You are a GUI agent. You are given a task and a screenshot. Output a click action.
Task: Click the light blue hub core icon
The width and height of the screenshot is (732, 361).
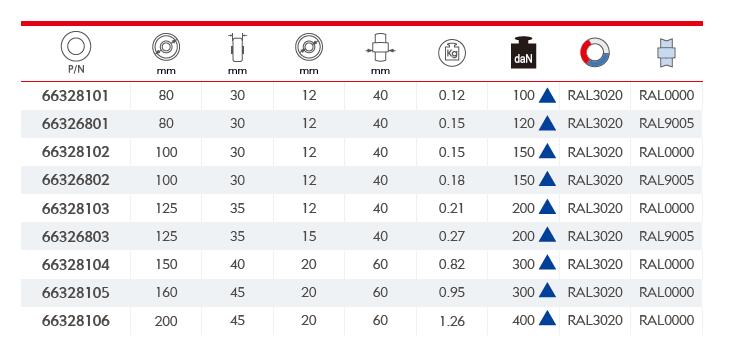tap(666, 52)
